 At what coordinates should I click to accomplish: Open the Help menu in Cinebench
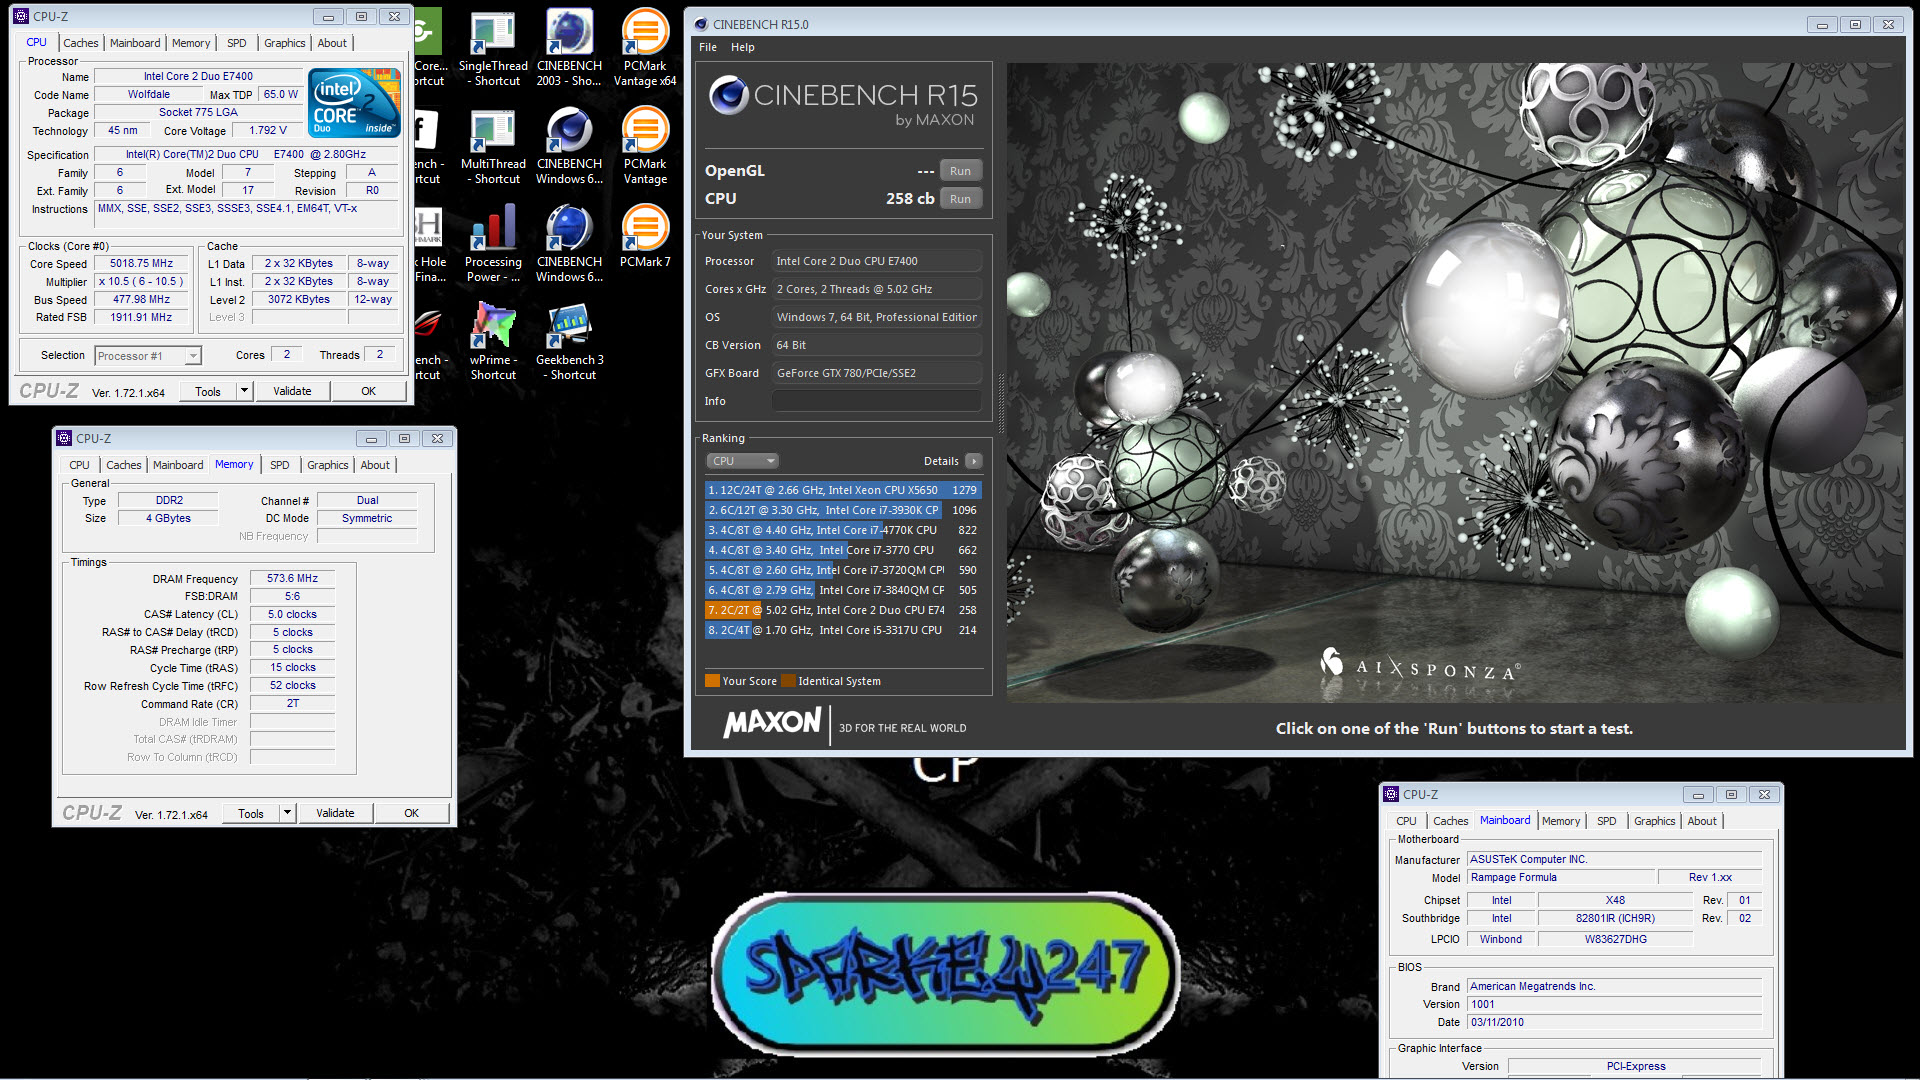[x=743, y=47]
